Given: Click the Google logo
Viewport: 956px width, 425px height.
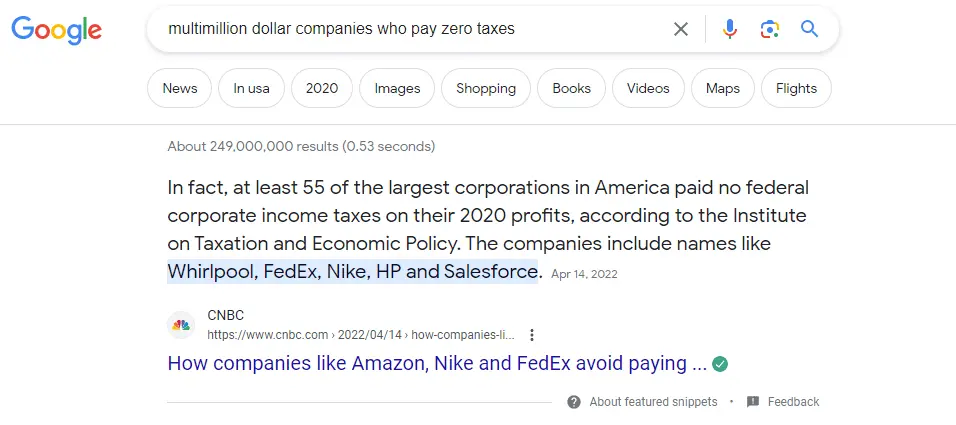Looking at the screenshot, I should 57,30.
